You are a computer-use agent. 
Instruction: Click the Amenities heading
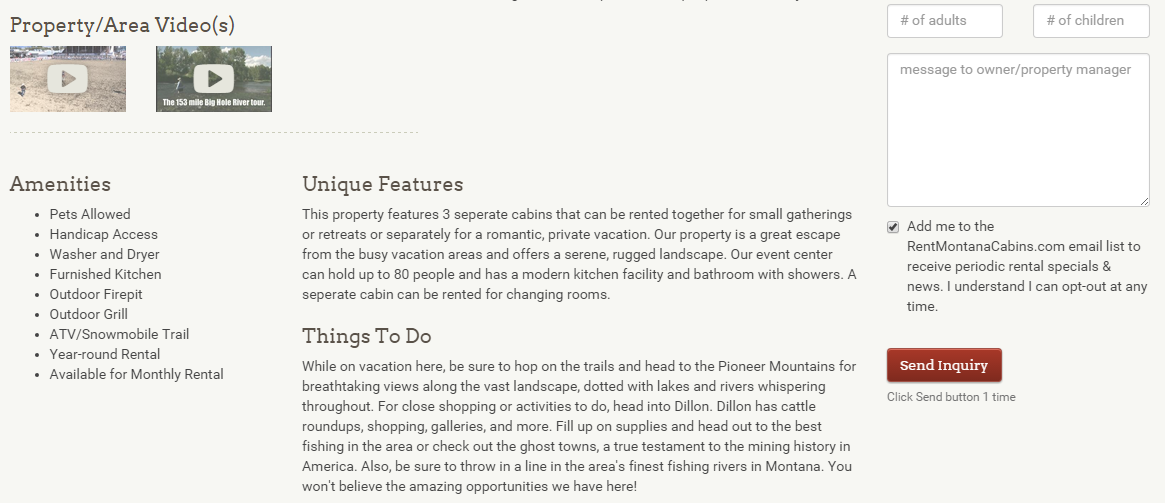tap(60, 184)
